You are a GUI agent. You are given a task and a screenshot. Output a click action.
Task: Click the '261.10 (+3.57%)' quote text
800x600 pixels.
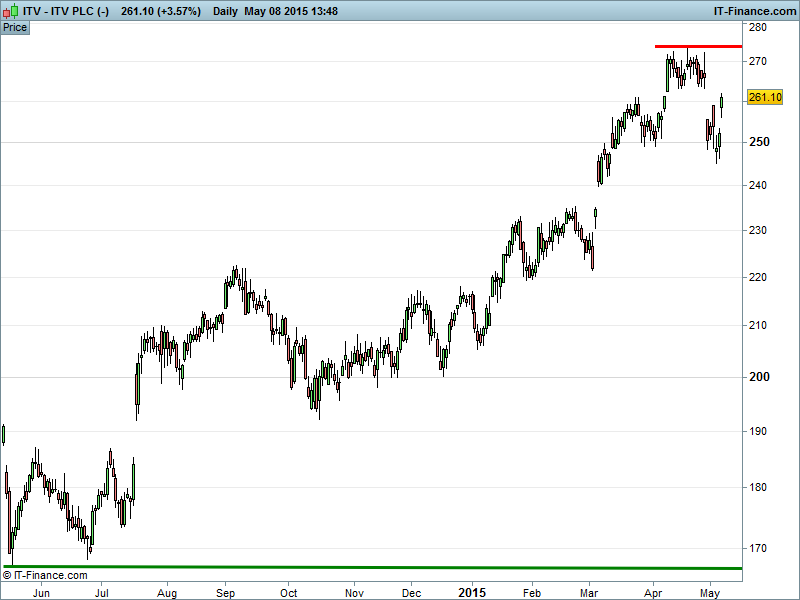click(161, 11)
